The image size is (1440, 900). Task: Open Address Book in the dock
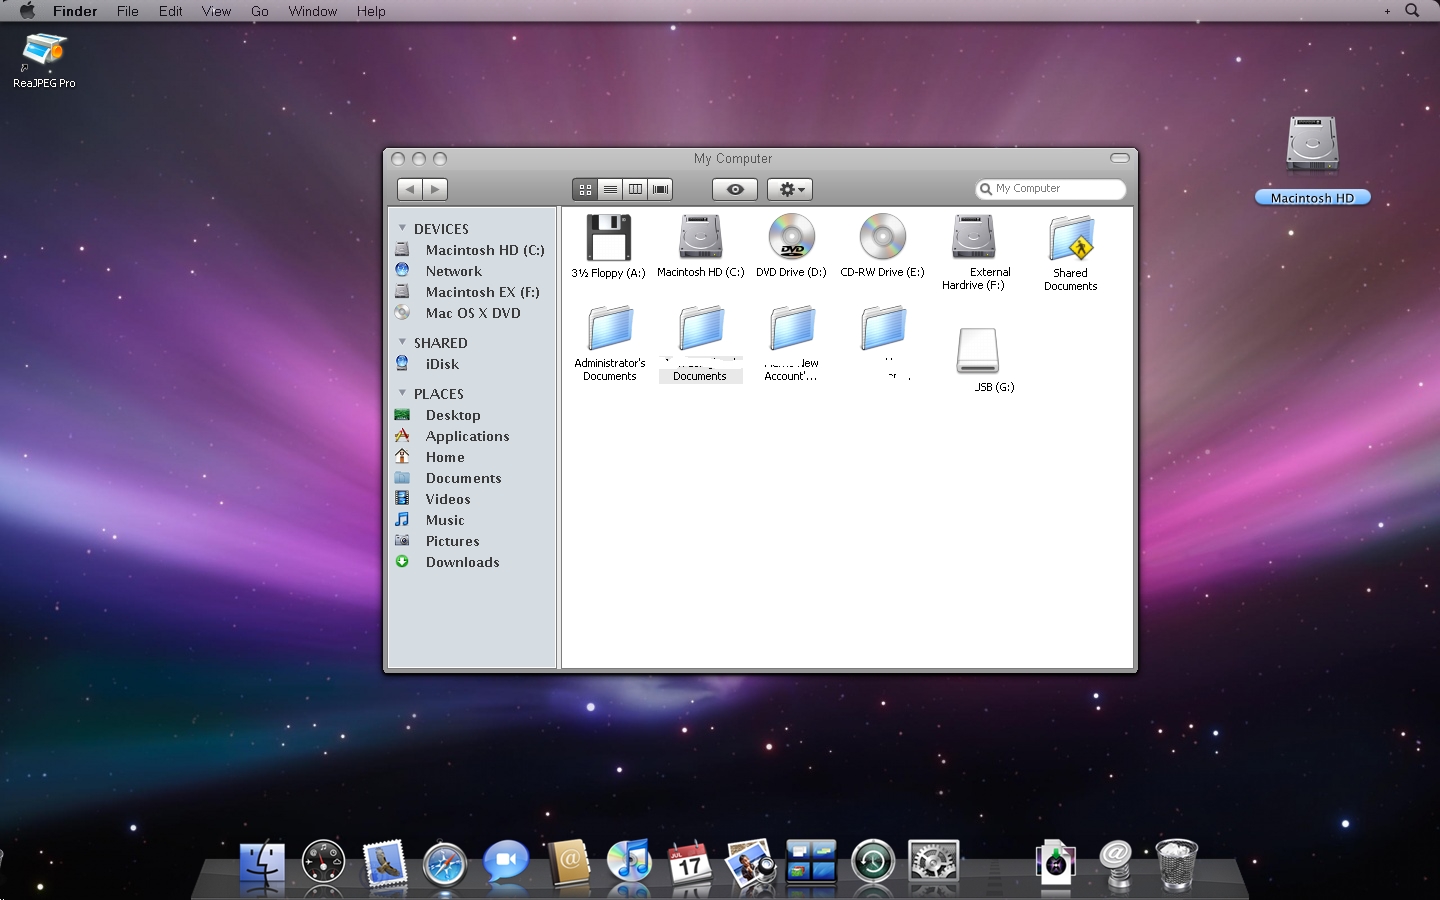[568, 863]
